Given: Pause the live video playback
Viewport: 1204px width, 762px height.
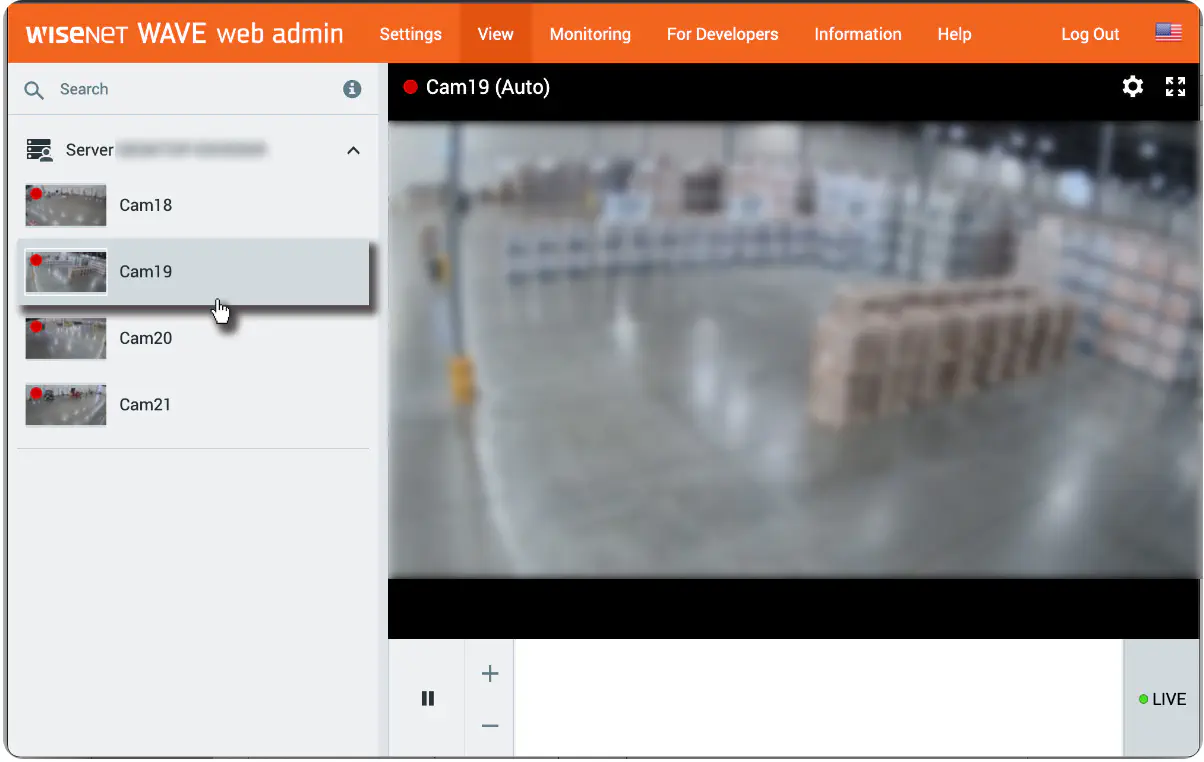Looking at the screenshot, I should [x=428, y=698].
